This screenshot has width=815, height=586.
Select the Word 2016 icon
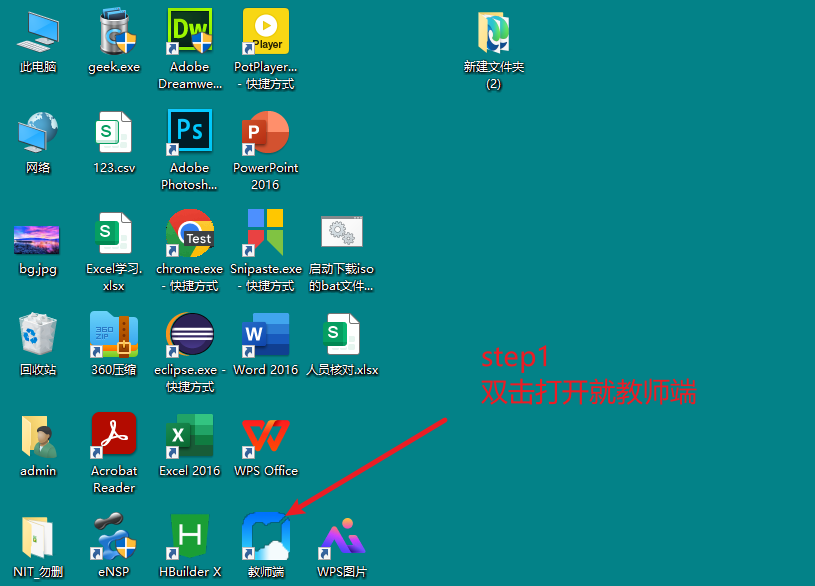click(x=266, y=335)
